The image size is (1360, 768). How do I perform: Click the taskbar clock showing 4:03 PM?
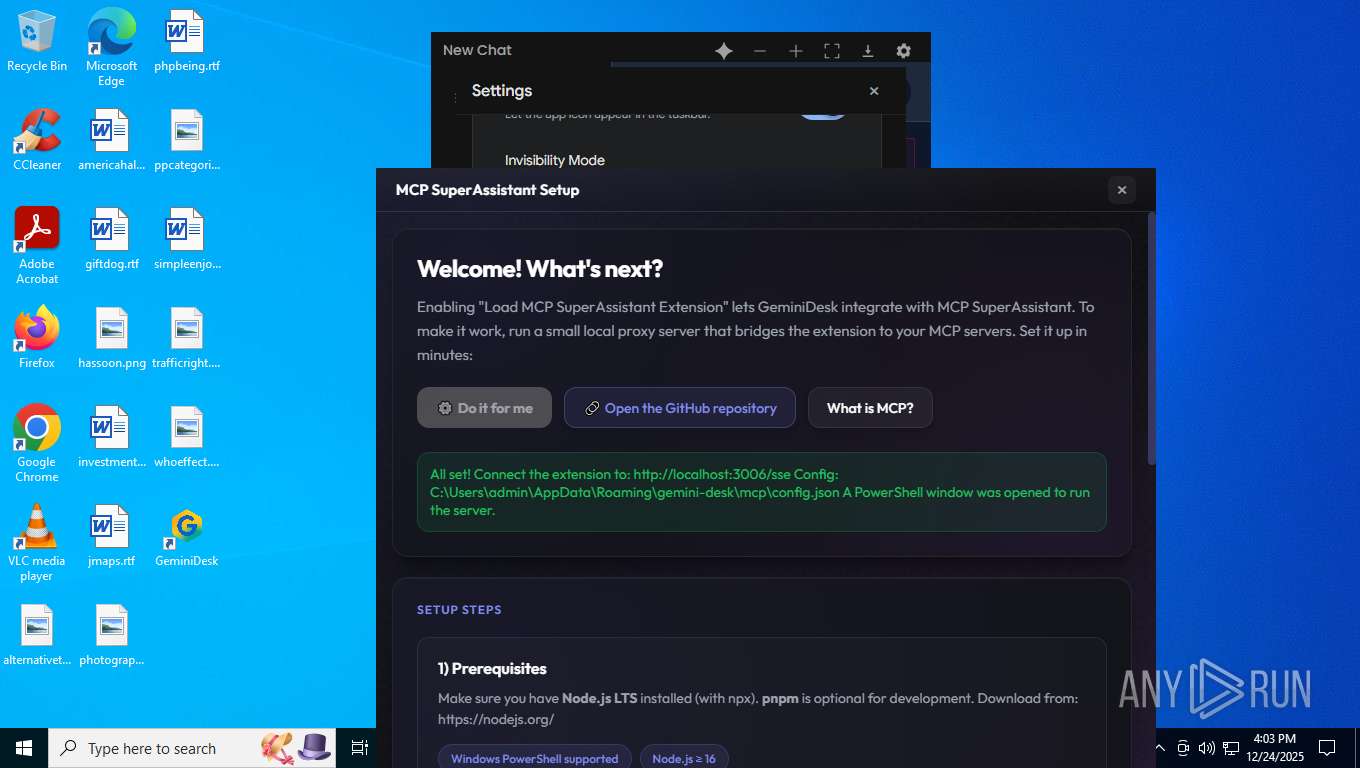pyautogui.click(x=1275, y=748)
